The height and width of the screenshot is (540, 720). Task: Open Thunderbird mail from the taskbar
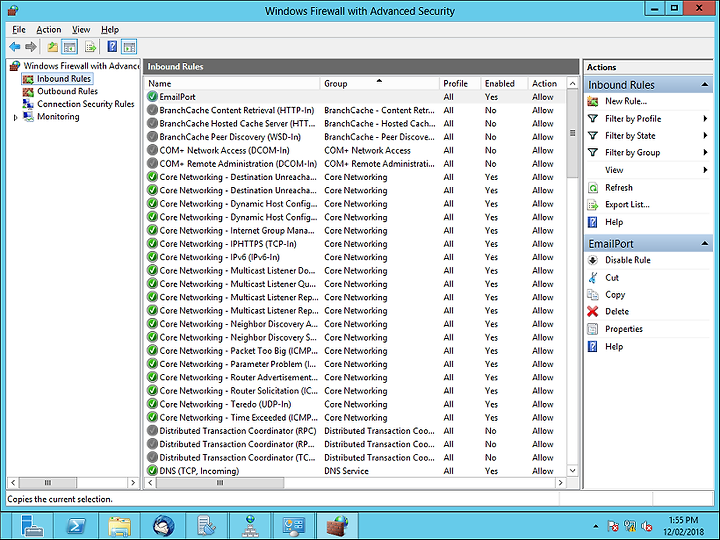163,525
